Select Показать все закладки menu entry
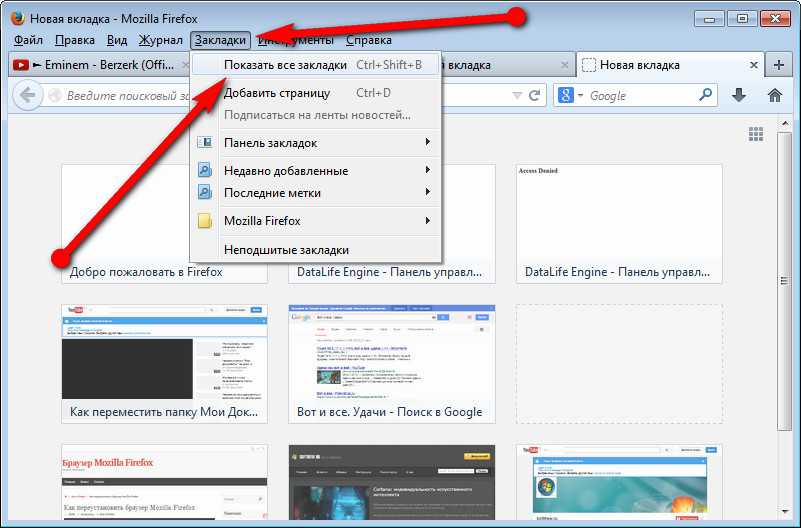Screen dimensions: 801x528 coord(316,65)
